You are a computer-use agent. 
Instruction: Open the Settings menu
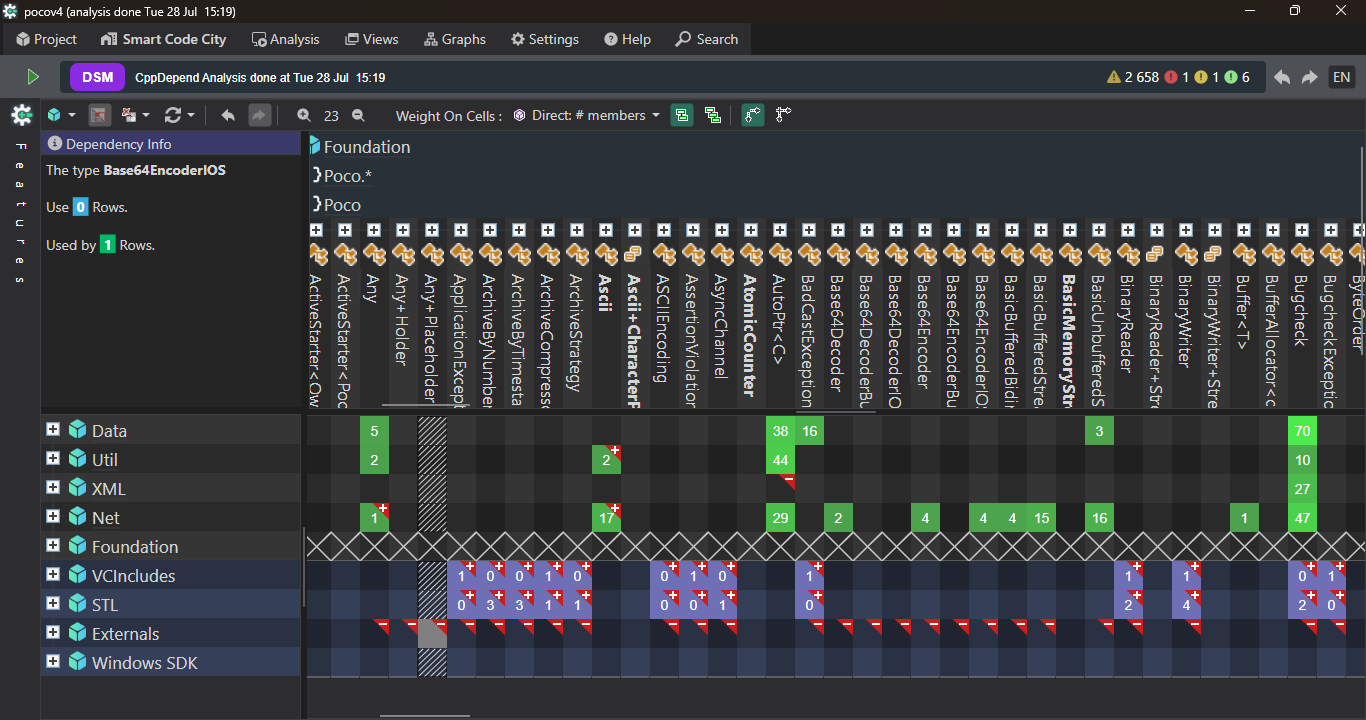point(545,39)
